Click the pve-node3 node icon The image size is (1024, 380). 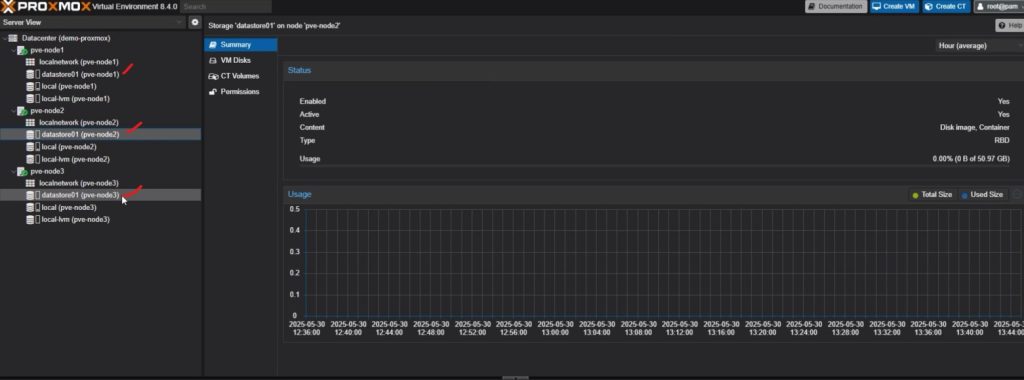pos(22,172)
